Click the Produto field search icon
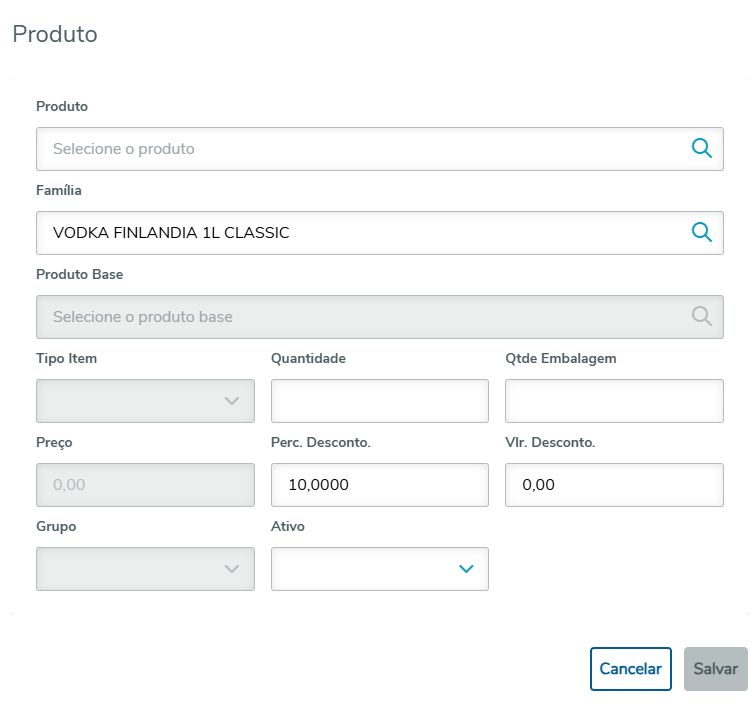755x706 pixels. pyautogui.click(x=702, y=149)
